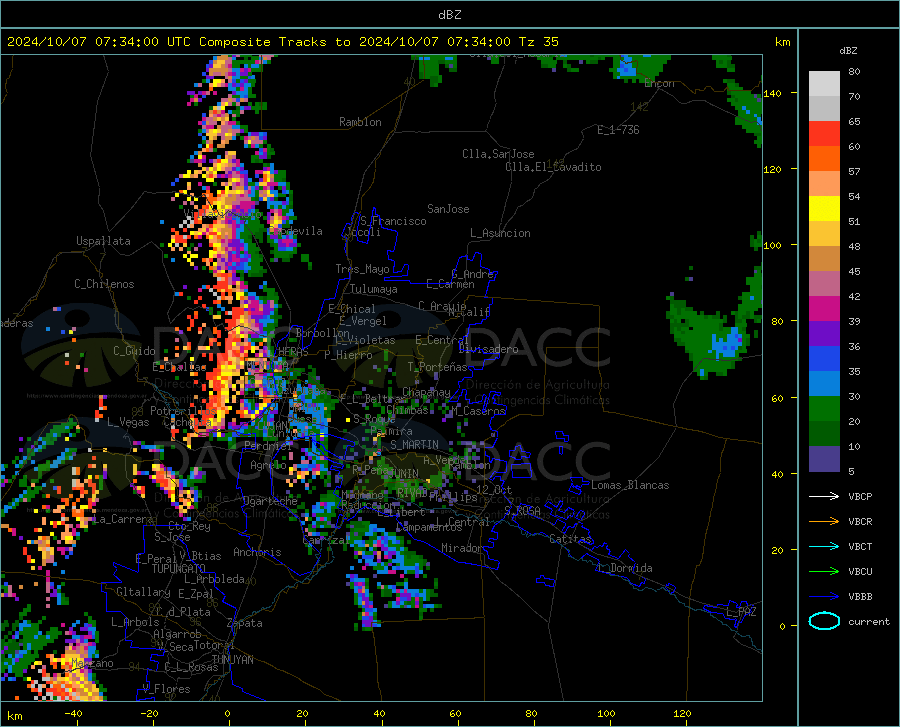Click the 'Lomas_Blancas' place label
The height and width of the screenshot is (727, 900).
(630, 485)
